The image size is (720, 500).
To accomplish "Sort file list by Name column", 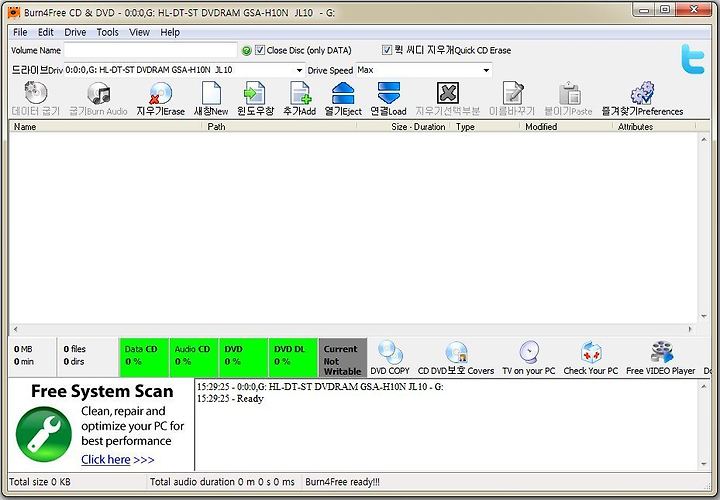I will [106, 127].
